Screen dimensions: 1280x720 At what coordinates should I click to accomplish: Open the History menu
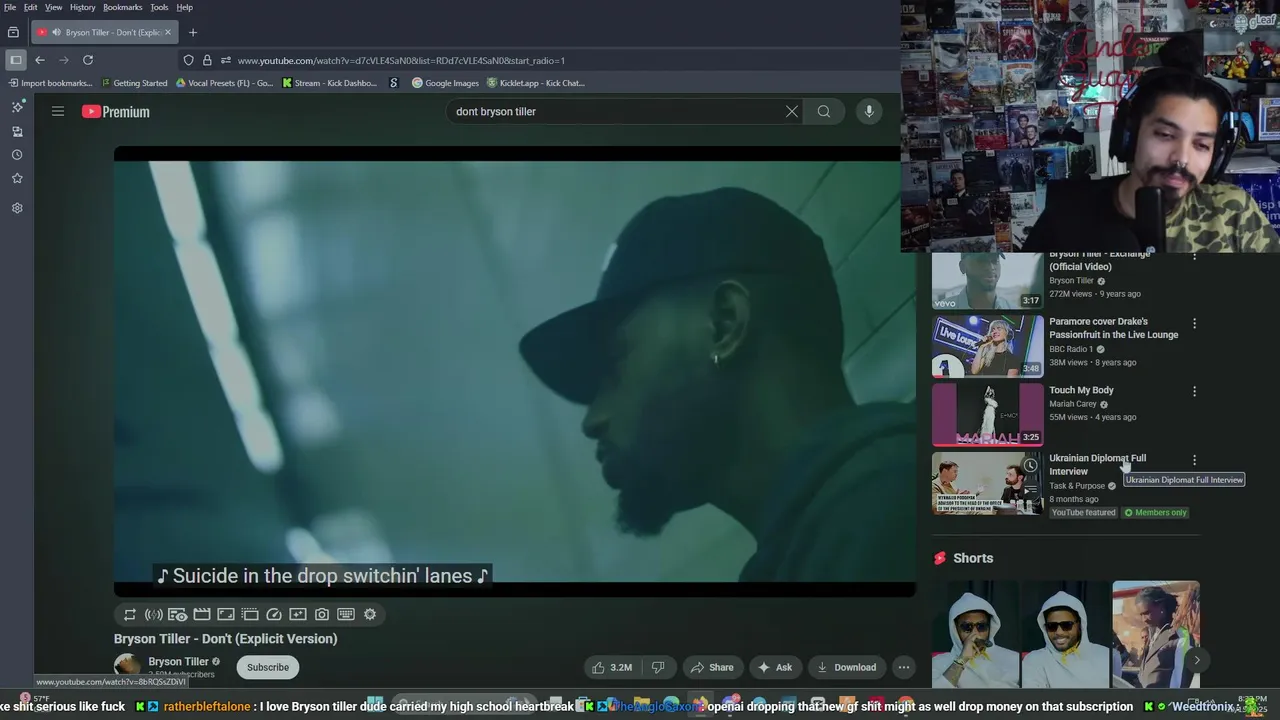83,7
